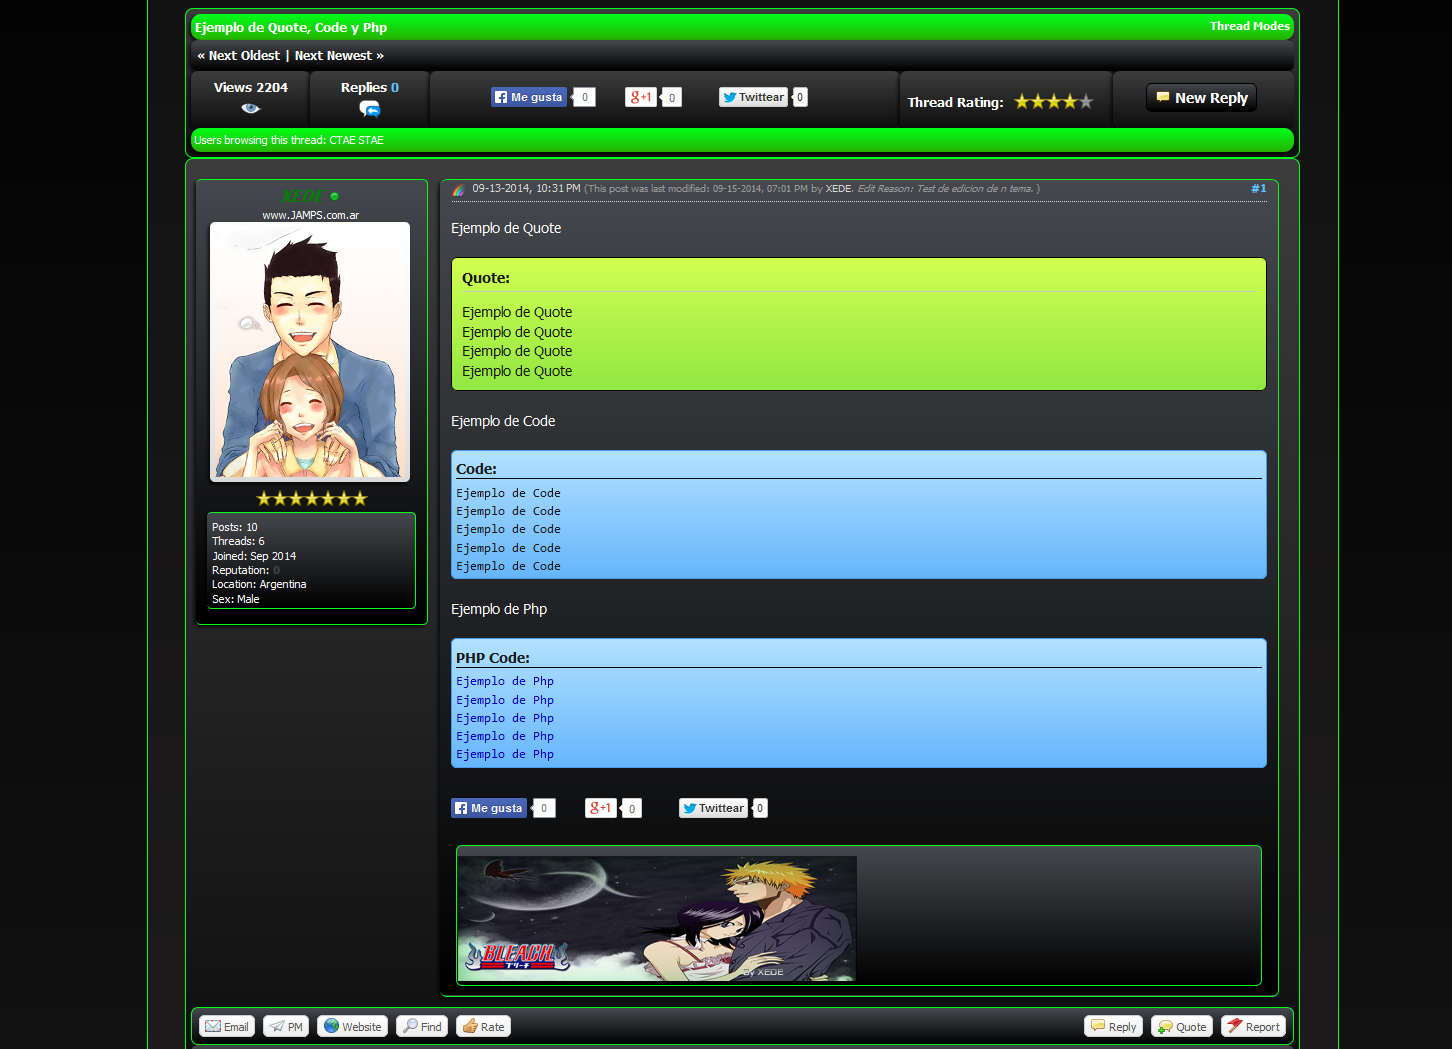Viewport: 1452px width, 1049px height.
Task: Open the Thread Modes menu
Action: pyautogui.click(x=1249, y=26)
